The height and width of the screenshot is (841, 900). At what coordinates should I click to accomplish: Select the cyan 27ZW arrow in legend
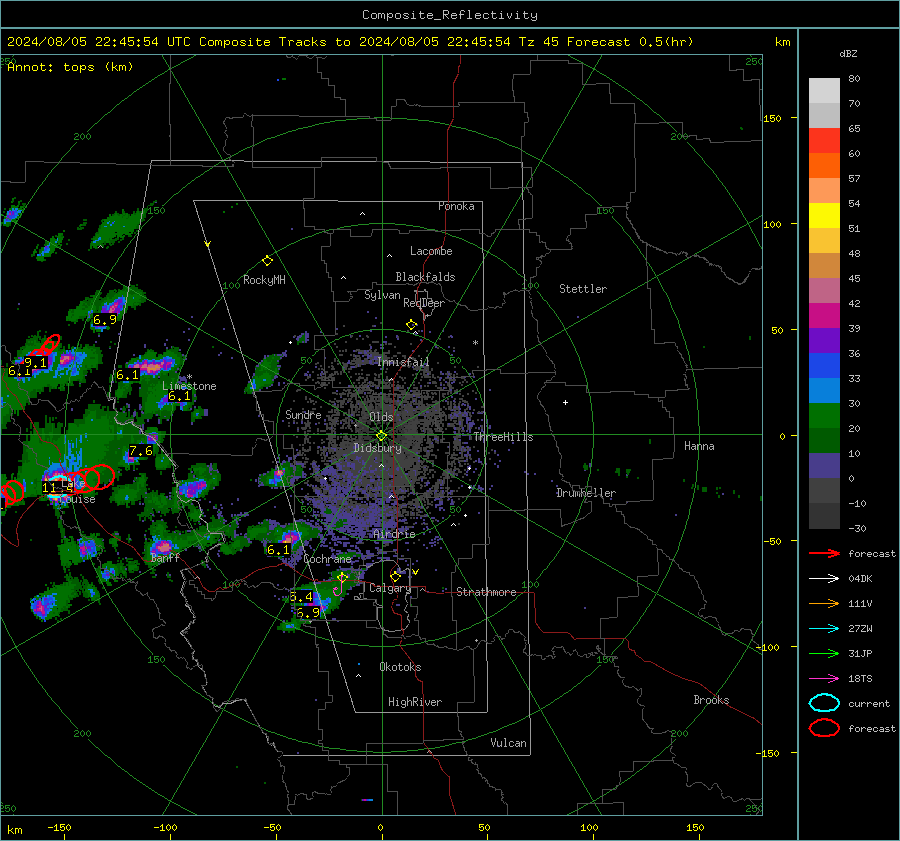[824, 629]
